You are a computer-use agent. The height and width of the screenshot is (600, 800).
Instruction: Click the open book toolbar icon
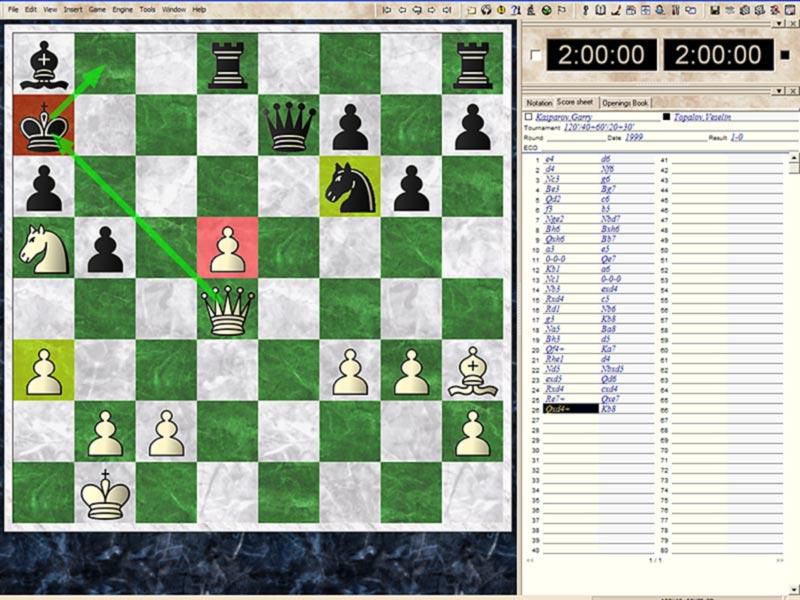point(600,9)
